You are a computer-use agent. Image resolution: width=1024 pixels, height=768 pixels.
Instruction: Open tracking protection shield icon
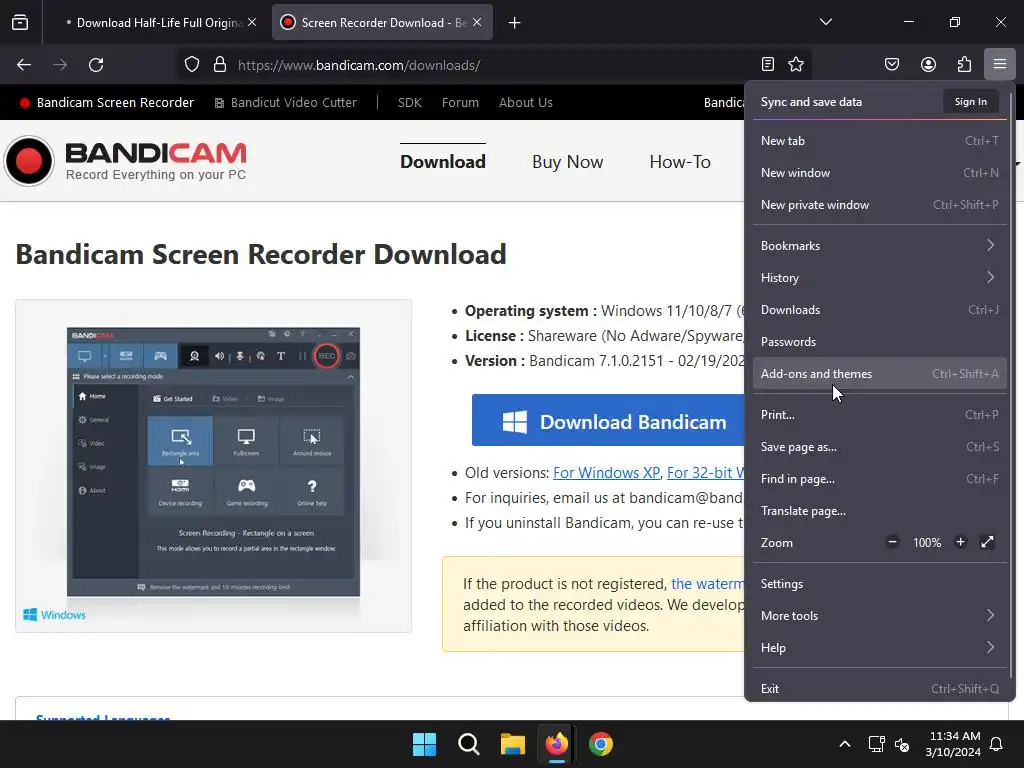tap(191, 65)
